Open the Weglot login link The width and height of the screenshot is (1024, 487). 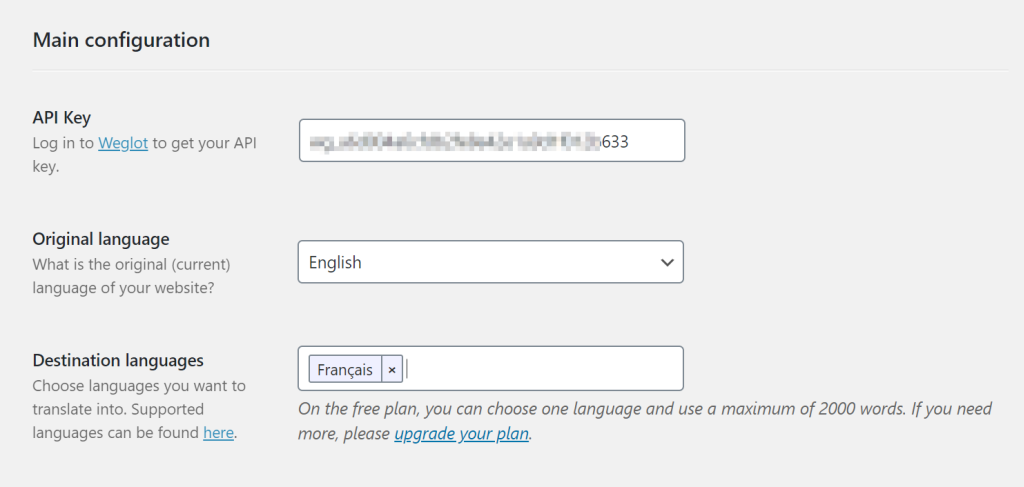pyautogui.click(x=123, y=143)
